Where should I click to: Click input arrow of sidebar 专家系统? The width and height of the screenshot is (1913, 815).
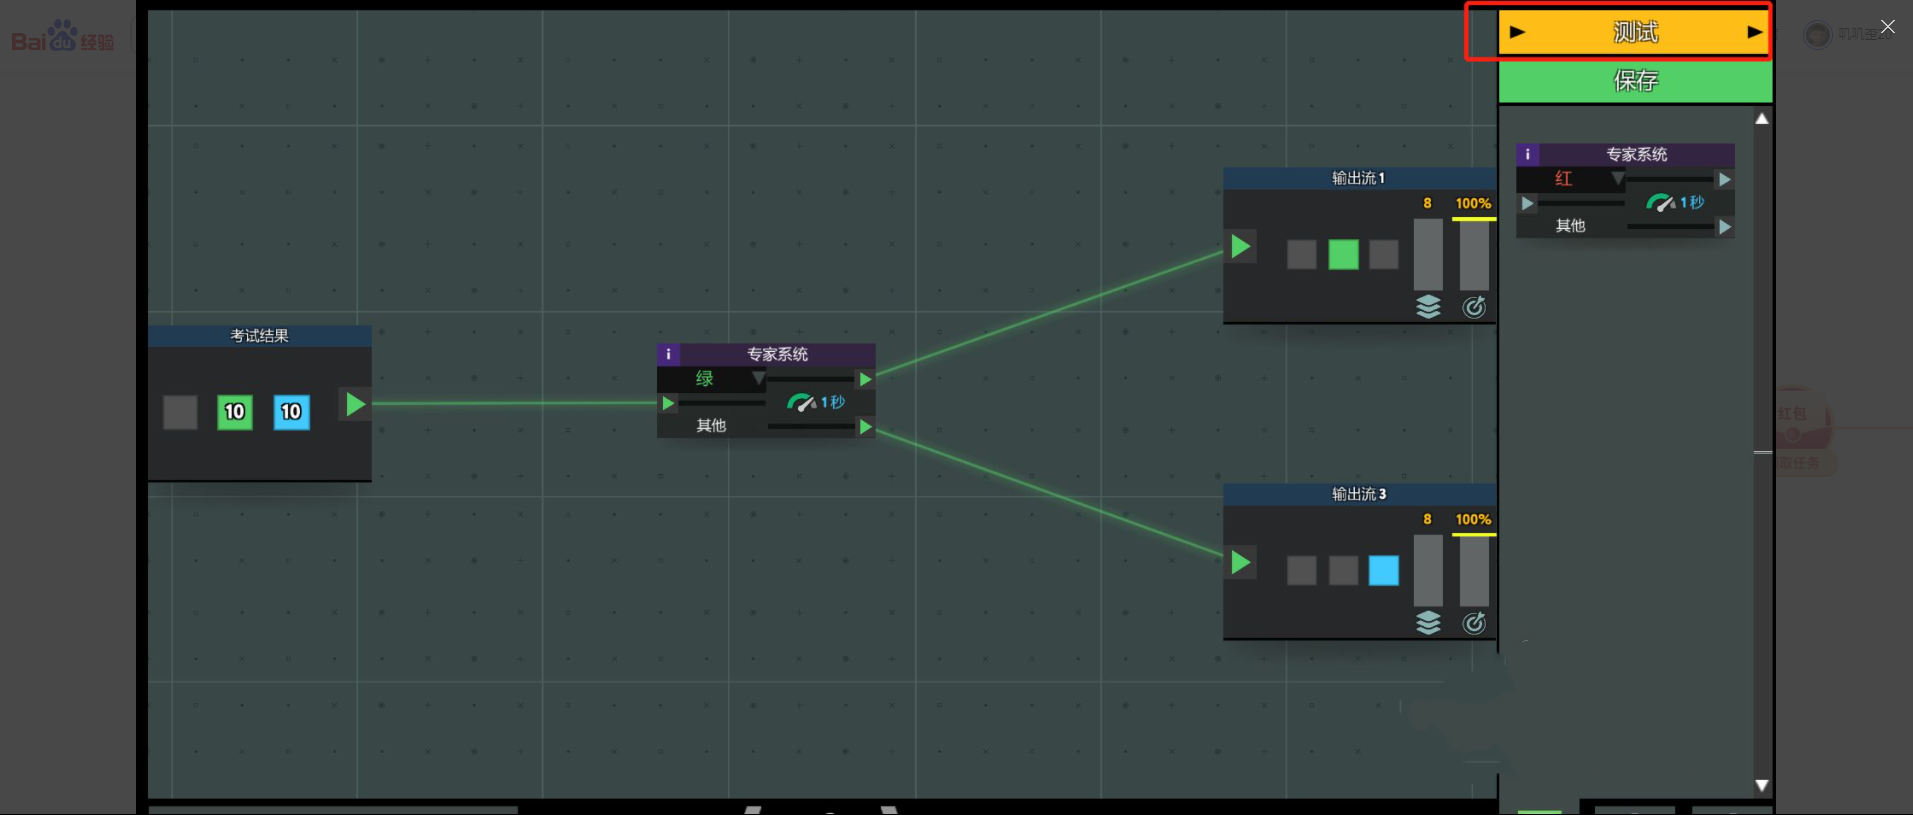point(1527,203)
